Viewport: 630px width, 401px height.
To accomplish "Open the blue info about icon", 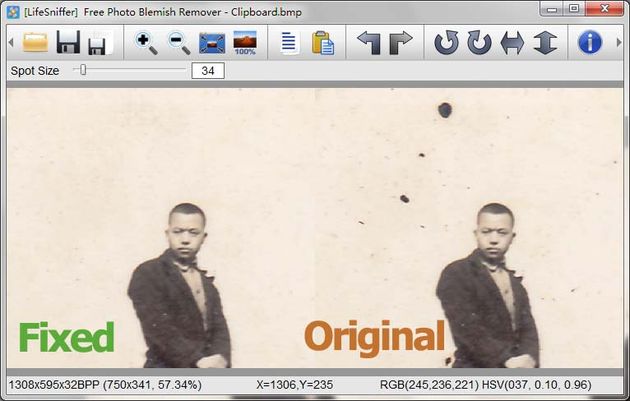I will point(590,42).
